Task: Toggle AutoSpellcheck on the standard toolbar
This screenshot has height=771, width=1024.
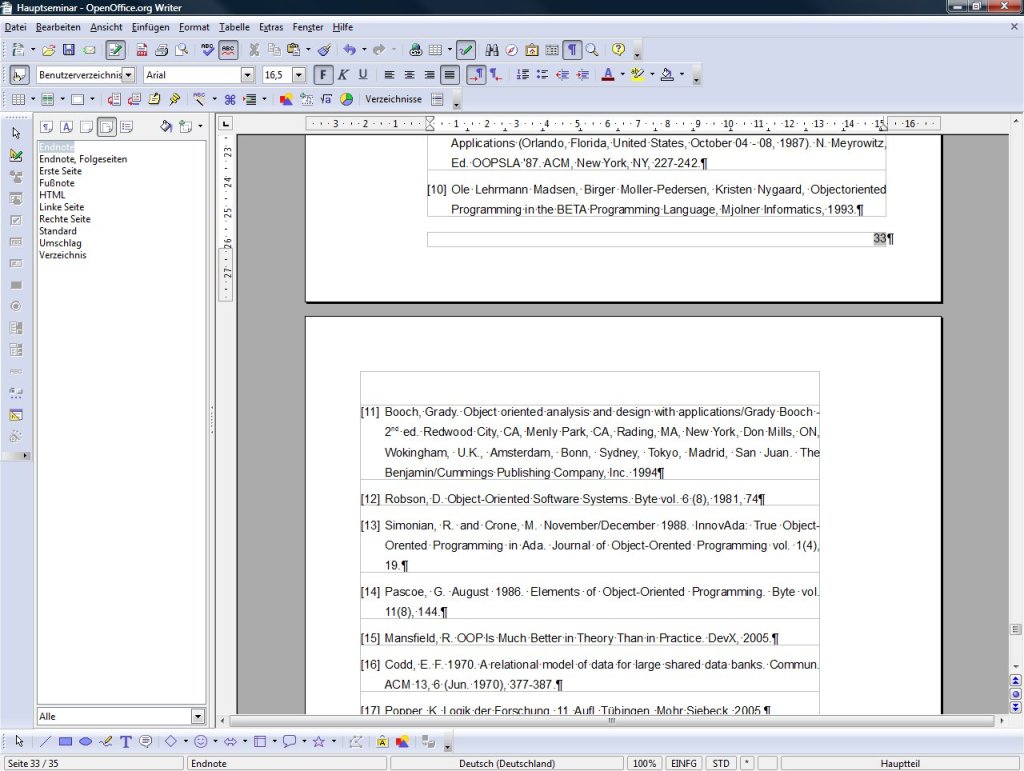Action: point(228,50)
